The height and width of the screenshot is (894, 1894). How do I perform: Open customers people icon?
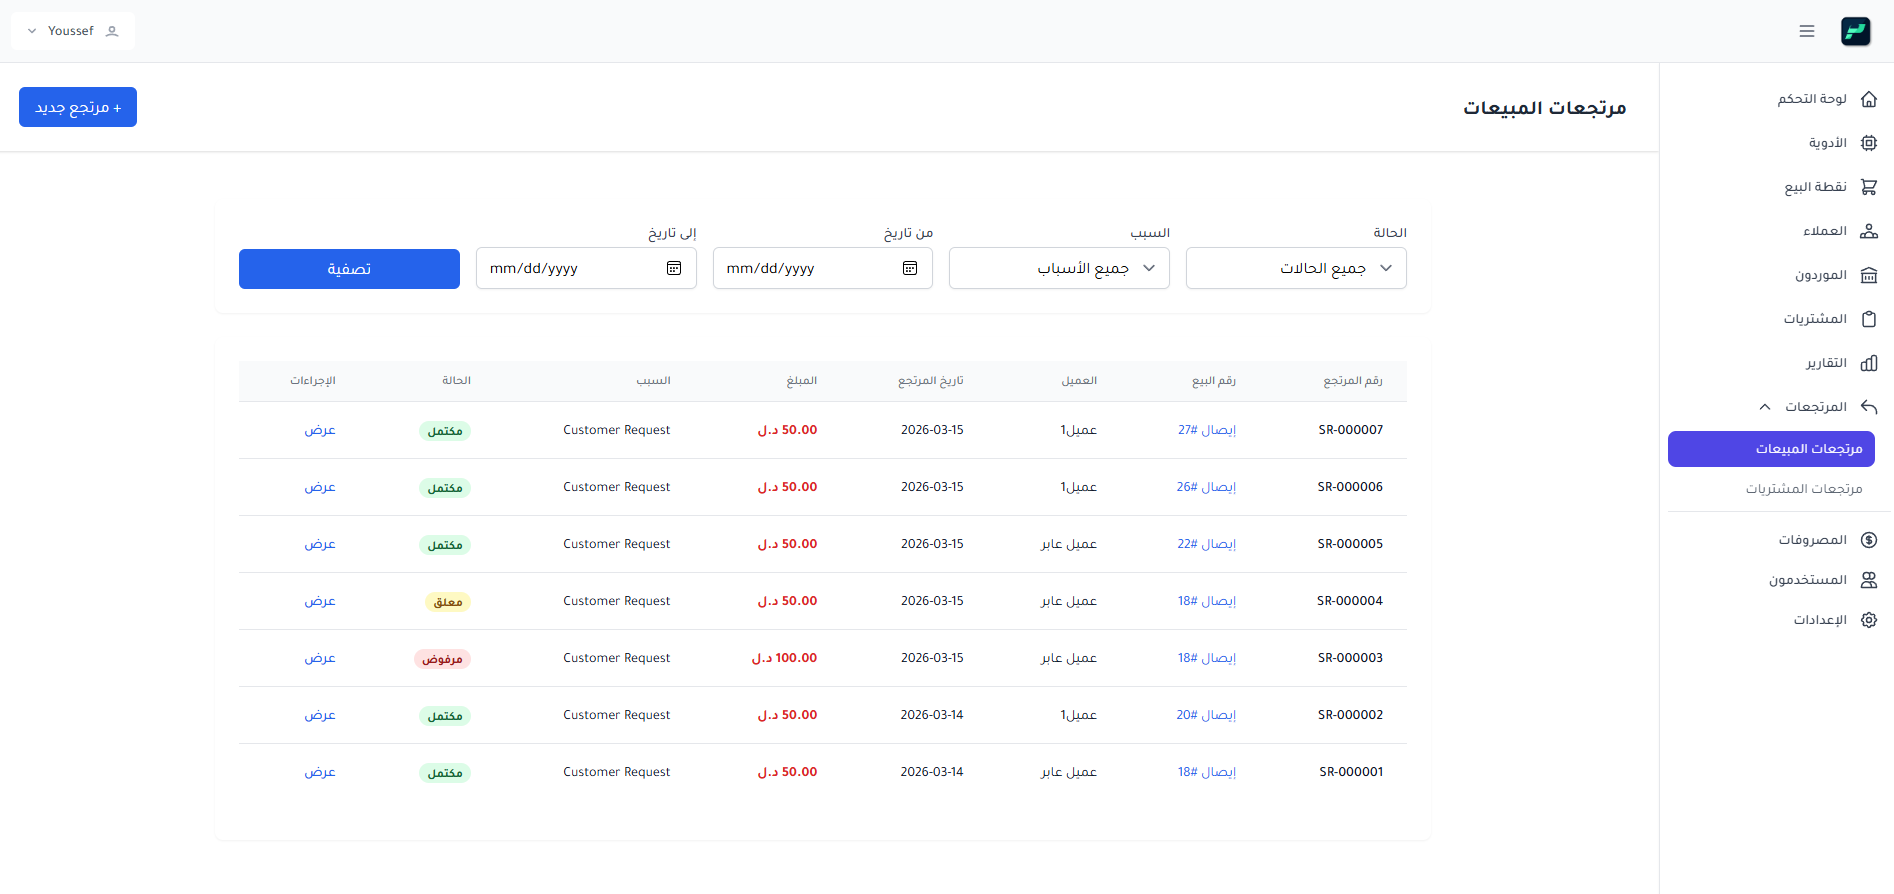point(1868,231)
